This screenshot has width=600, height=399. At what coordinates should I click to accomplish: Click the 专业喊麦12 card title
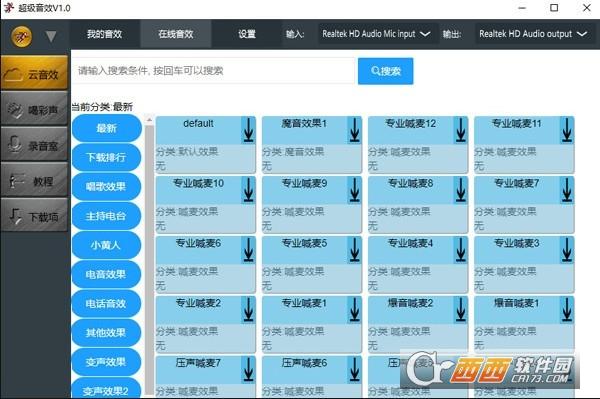pos(410,124)
